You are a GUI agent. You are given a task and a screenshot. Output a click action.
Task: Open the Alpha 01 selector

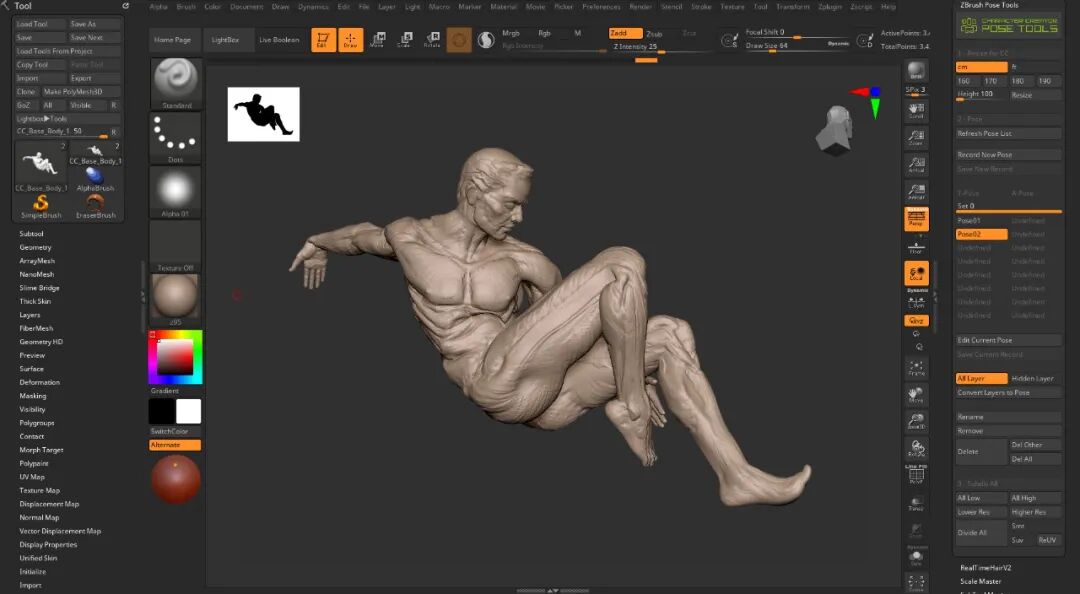point(176,192)
